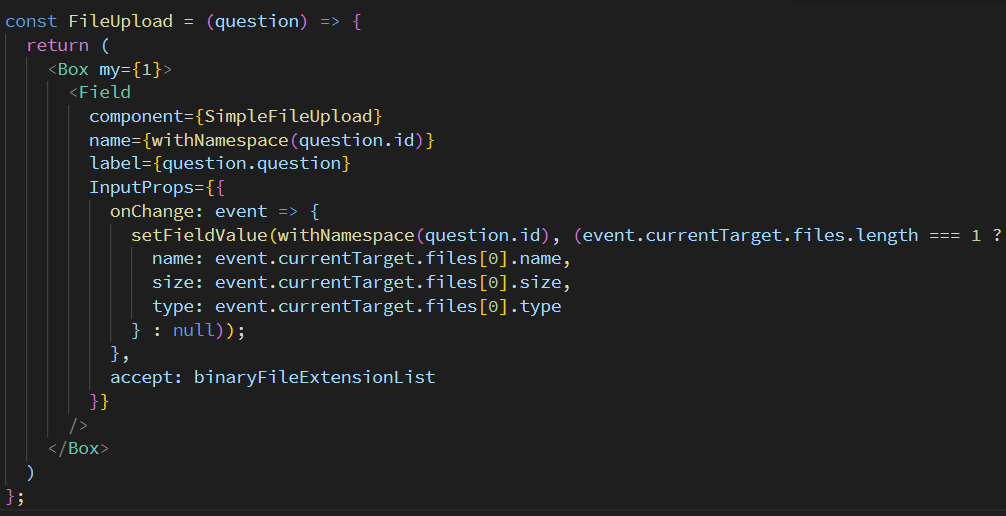
Task: Click the '<Field' tag name
Action: point(100,92)
